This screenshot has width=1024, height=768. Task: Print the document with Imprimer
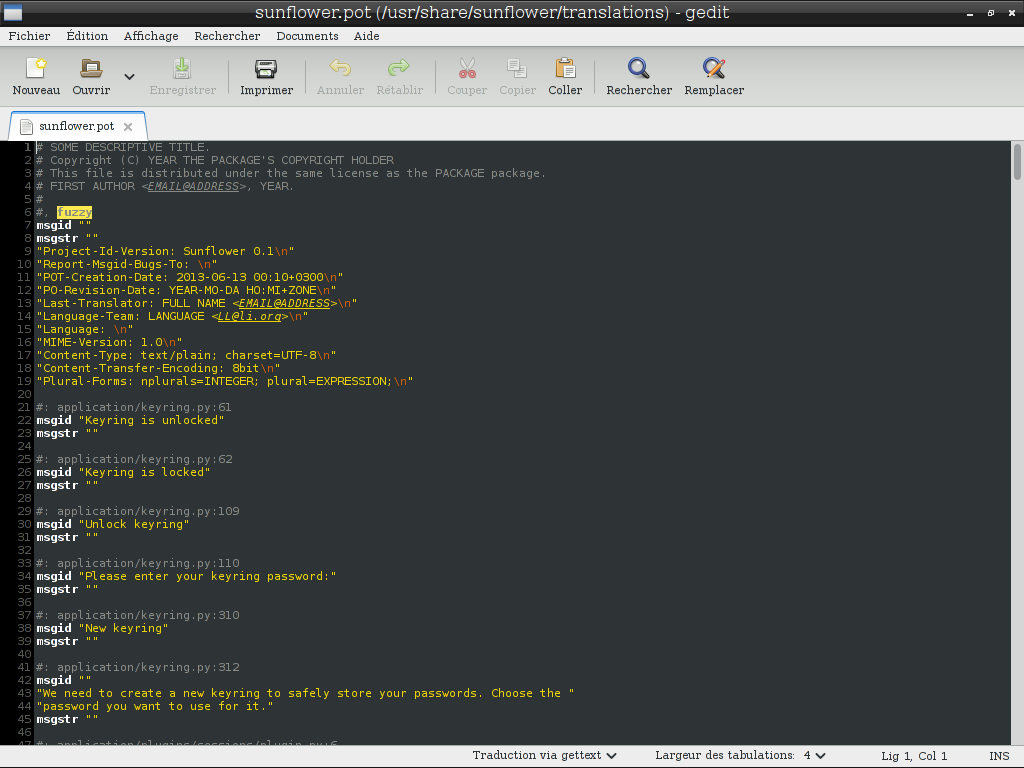[266, 68]
